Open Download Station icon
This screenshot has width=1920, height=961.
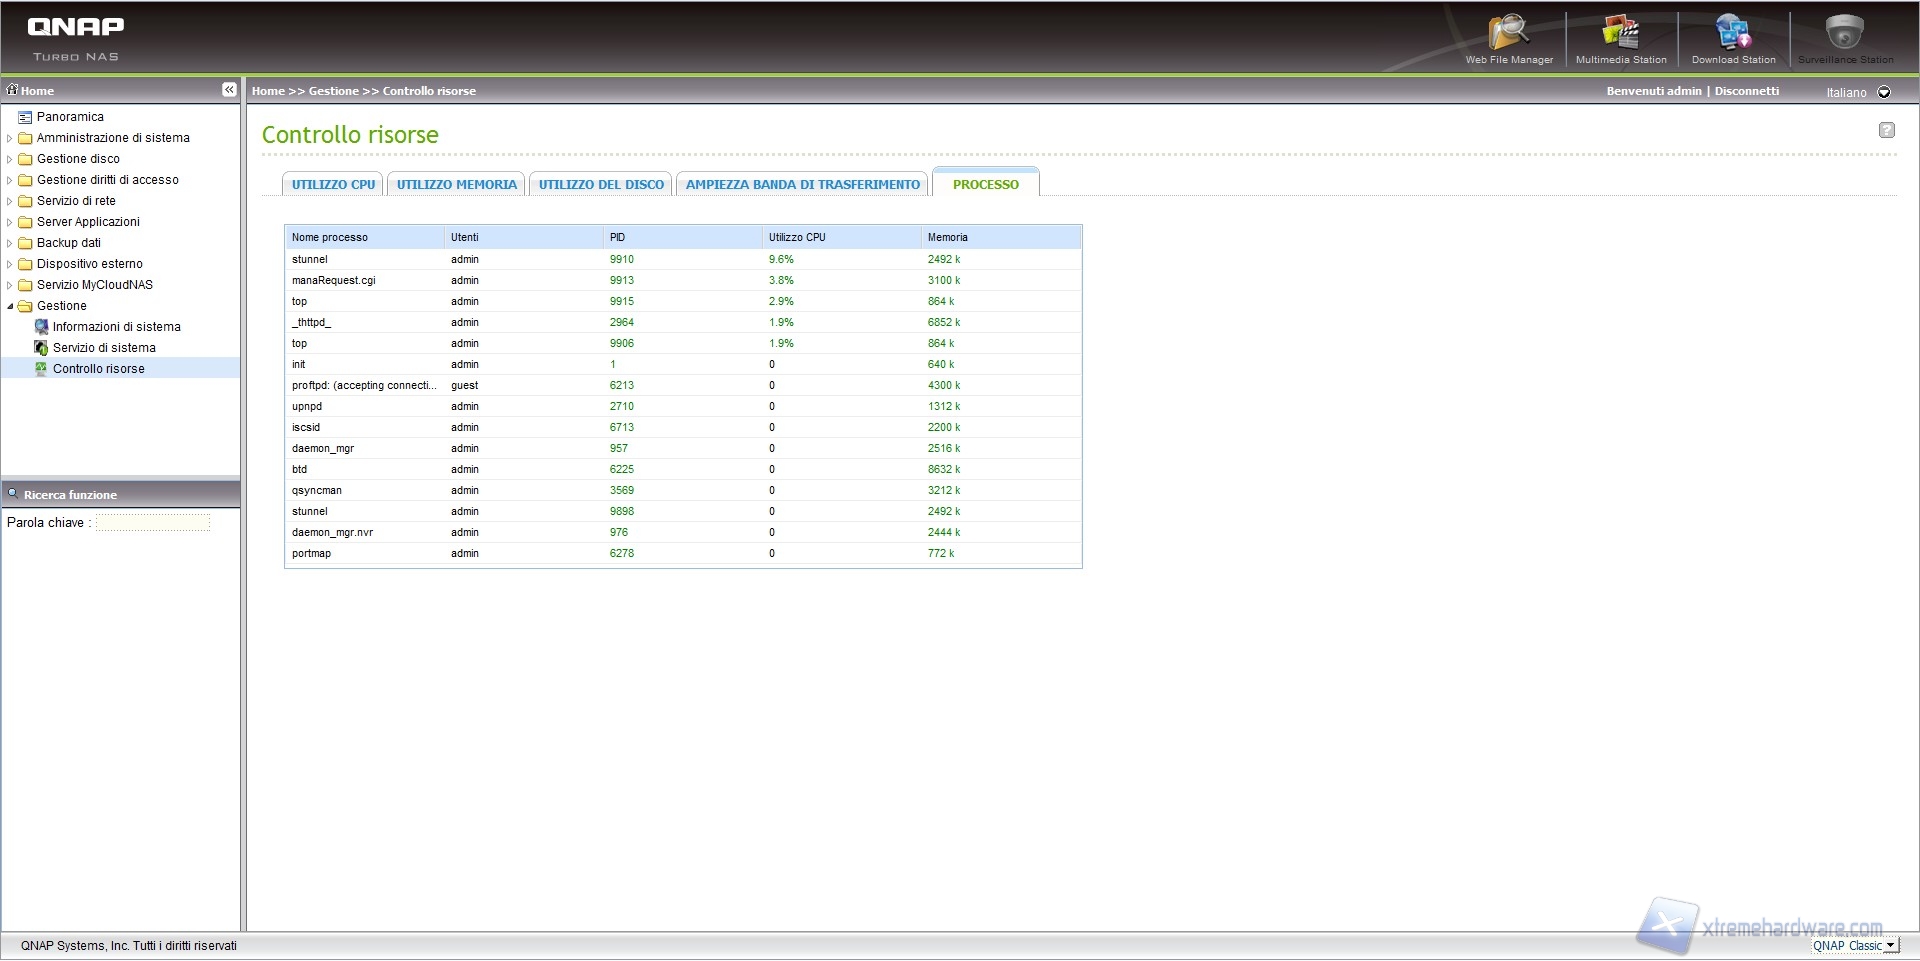click(x=1733, y=34)
